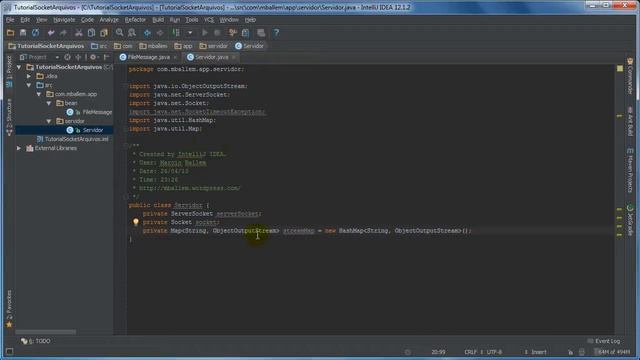Click the toolbar icon left of Help
This screenshot has height=360, width=640.
[x=261, y=33]
